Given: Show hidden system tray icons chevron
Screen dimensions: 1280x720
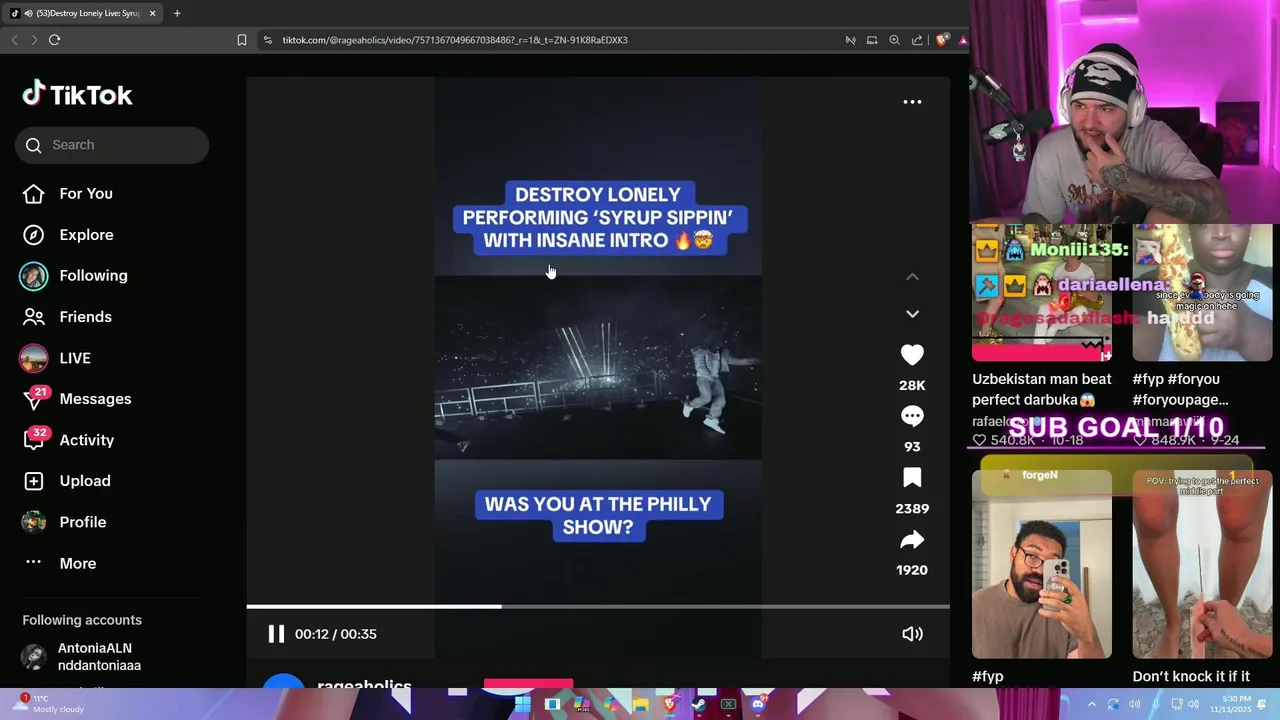Looking at the screenshot, I should click(x=1092, y=704).
